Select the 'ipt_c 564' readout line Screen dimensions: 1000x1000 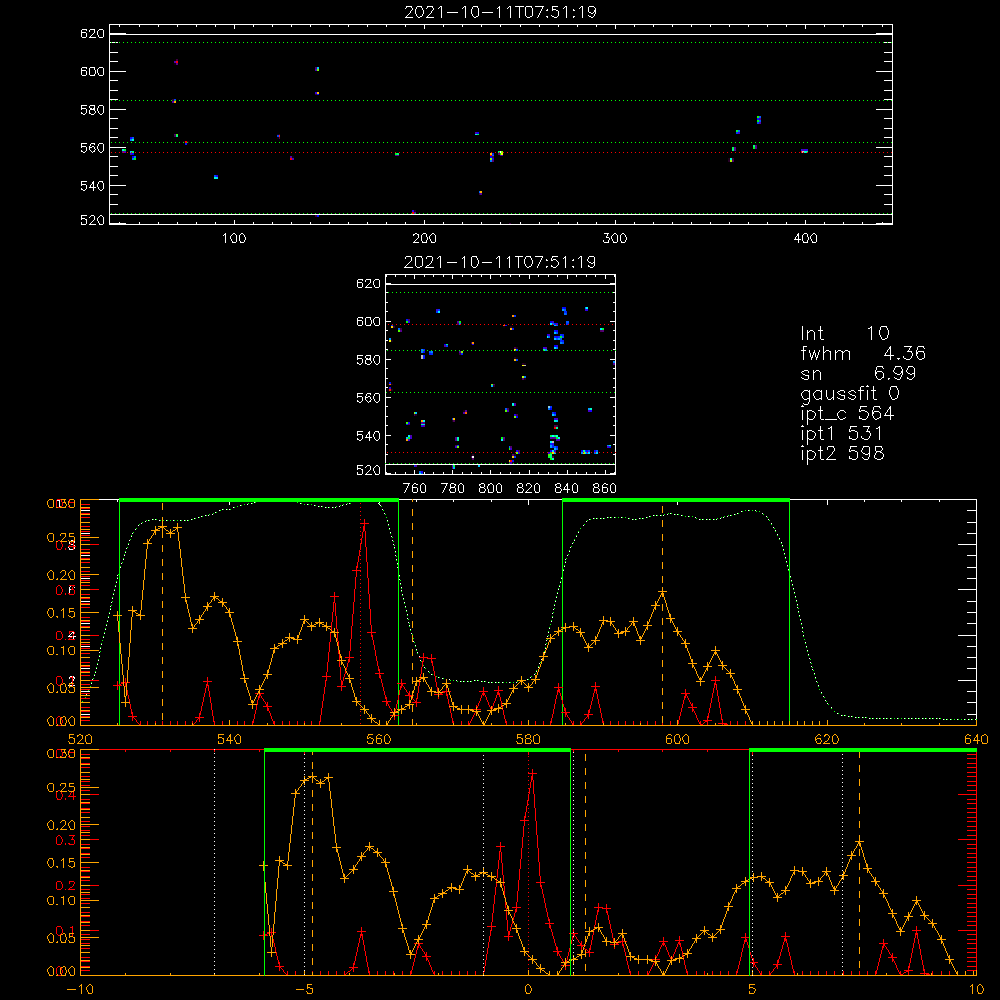(847, 414)
